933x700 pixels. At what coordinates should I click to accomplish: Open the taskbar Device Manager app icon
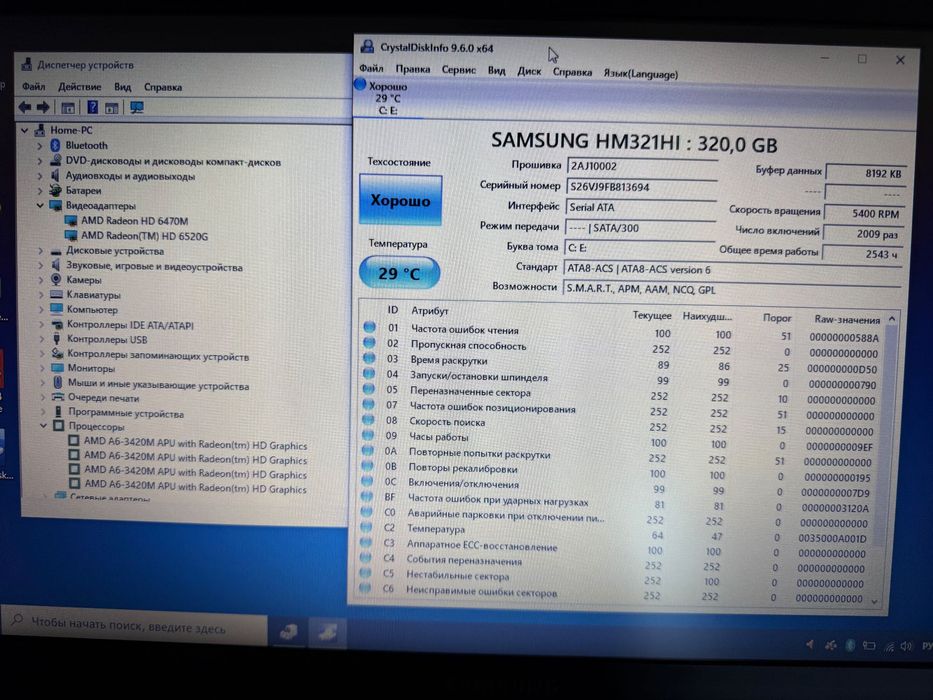click(289, 632)
